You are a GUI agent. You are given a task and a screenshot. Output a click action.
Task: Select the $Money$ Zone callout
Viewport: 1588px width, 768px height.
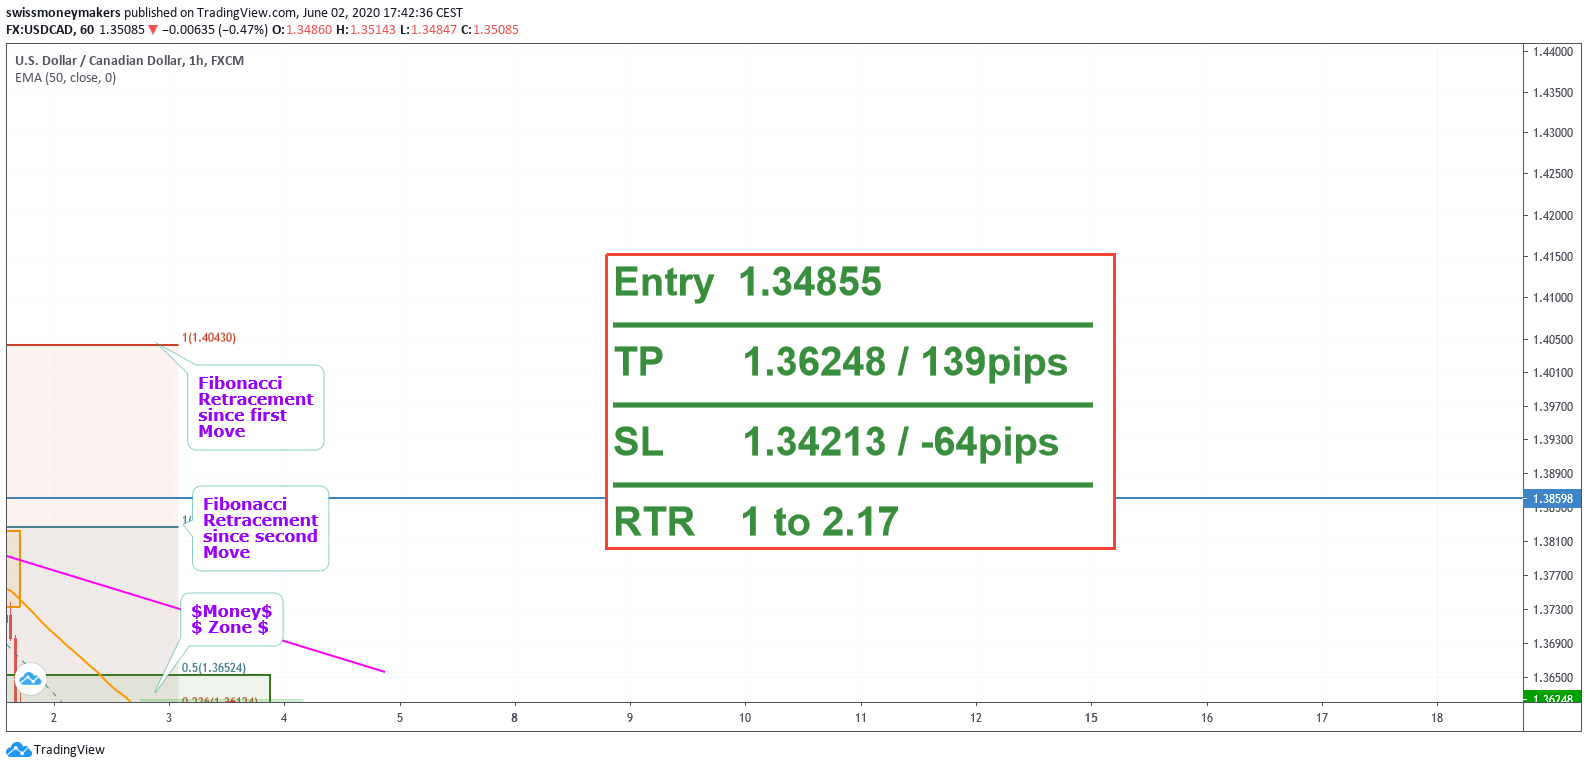[231, 619]
